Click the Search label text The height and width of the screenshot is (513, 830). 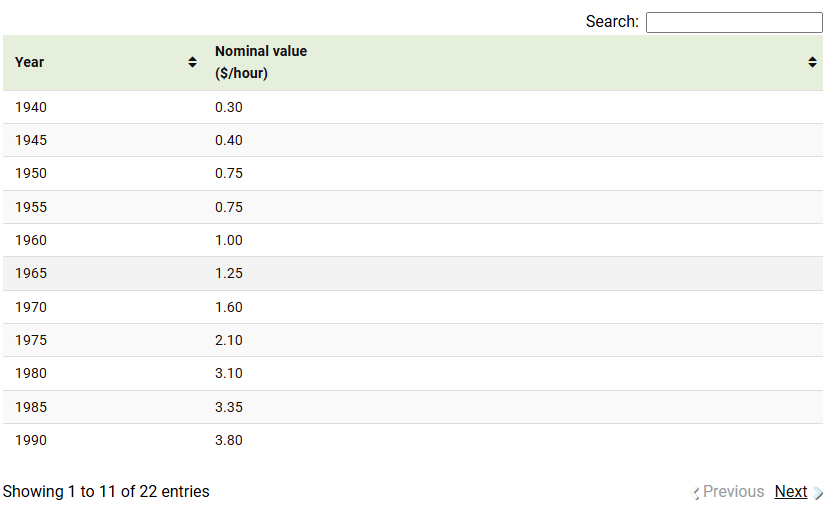click(x=611, y=22)
